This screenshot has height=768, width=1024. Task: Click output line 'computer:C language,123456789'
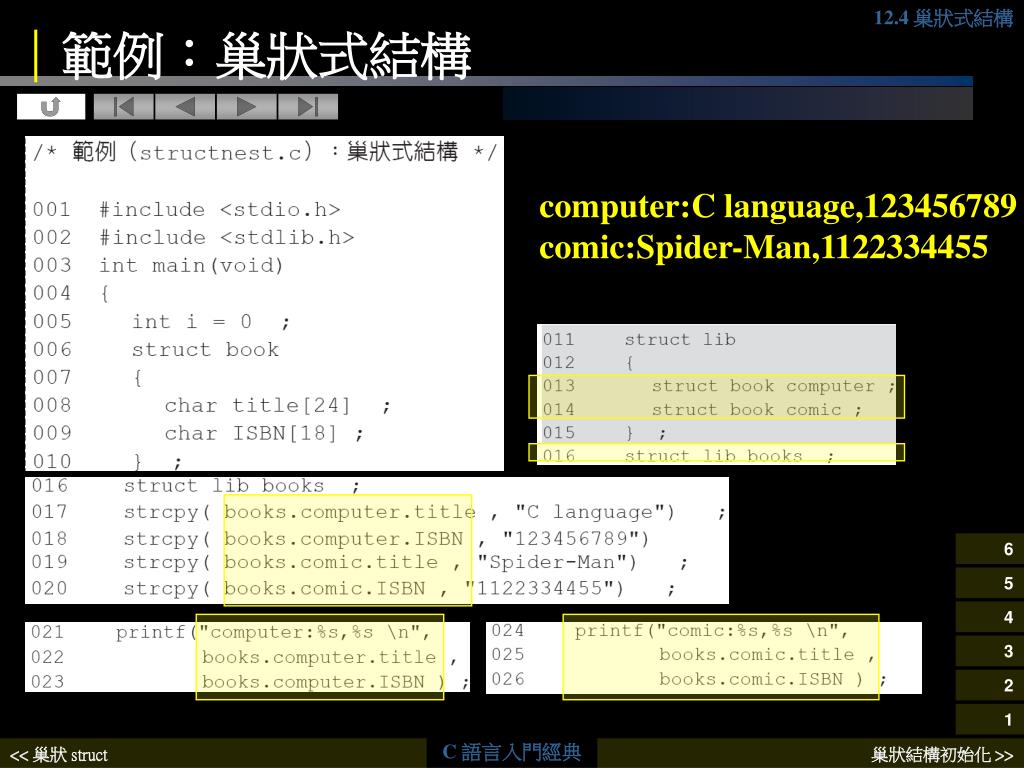click(x=777, y=206)
